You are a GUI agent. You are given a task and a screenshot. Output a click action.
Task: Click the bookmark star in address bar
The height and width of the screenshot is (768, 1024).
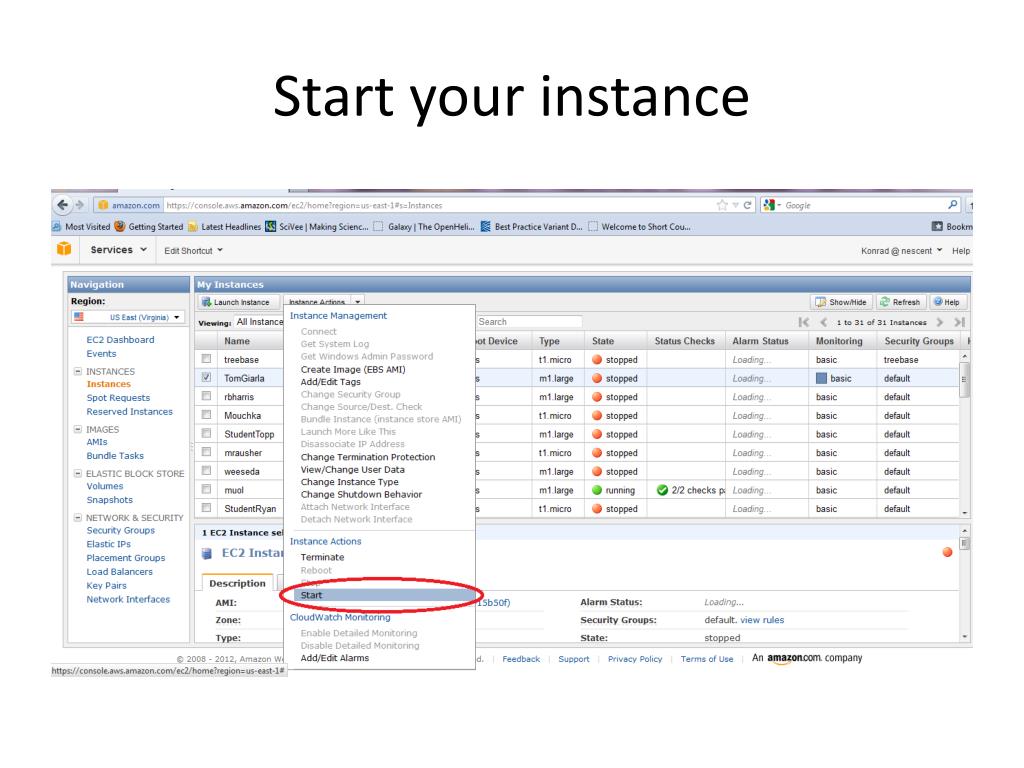722,205
